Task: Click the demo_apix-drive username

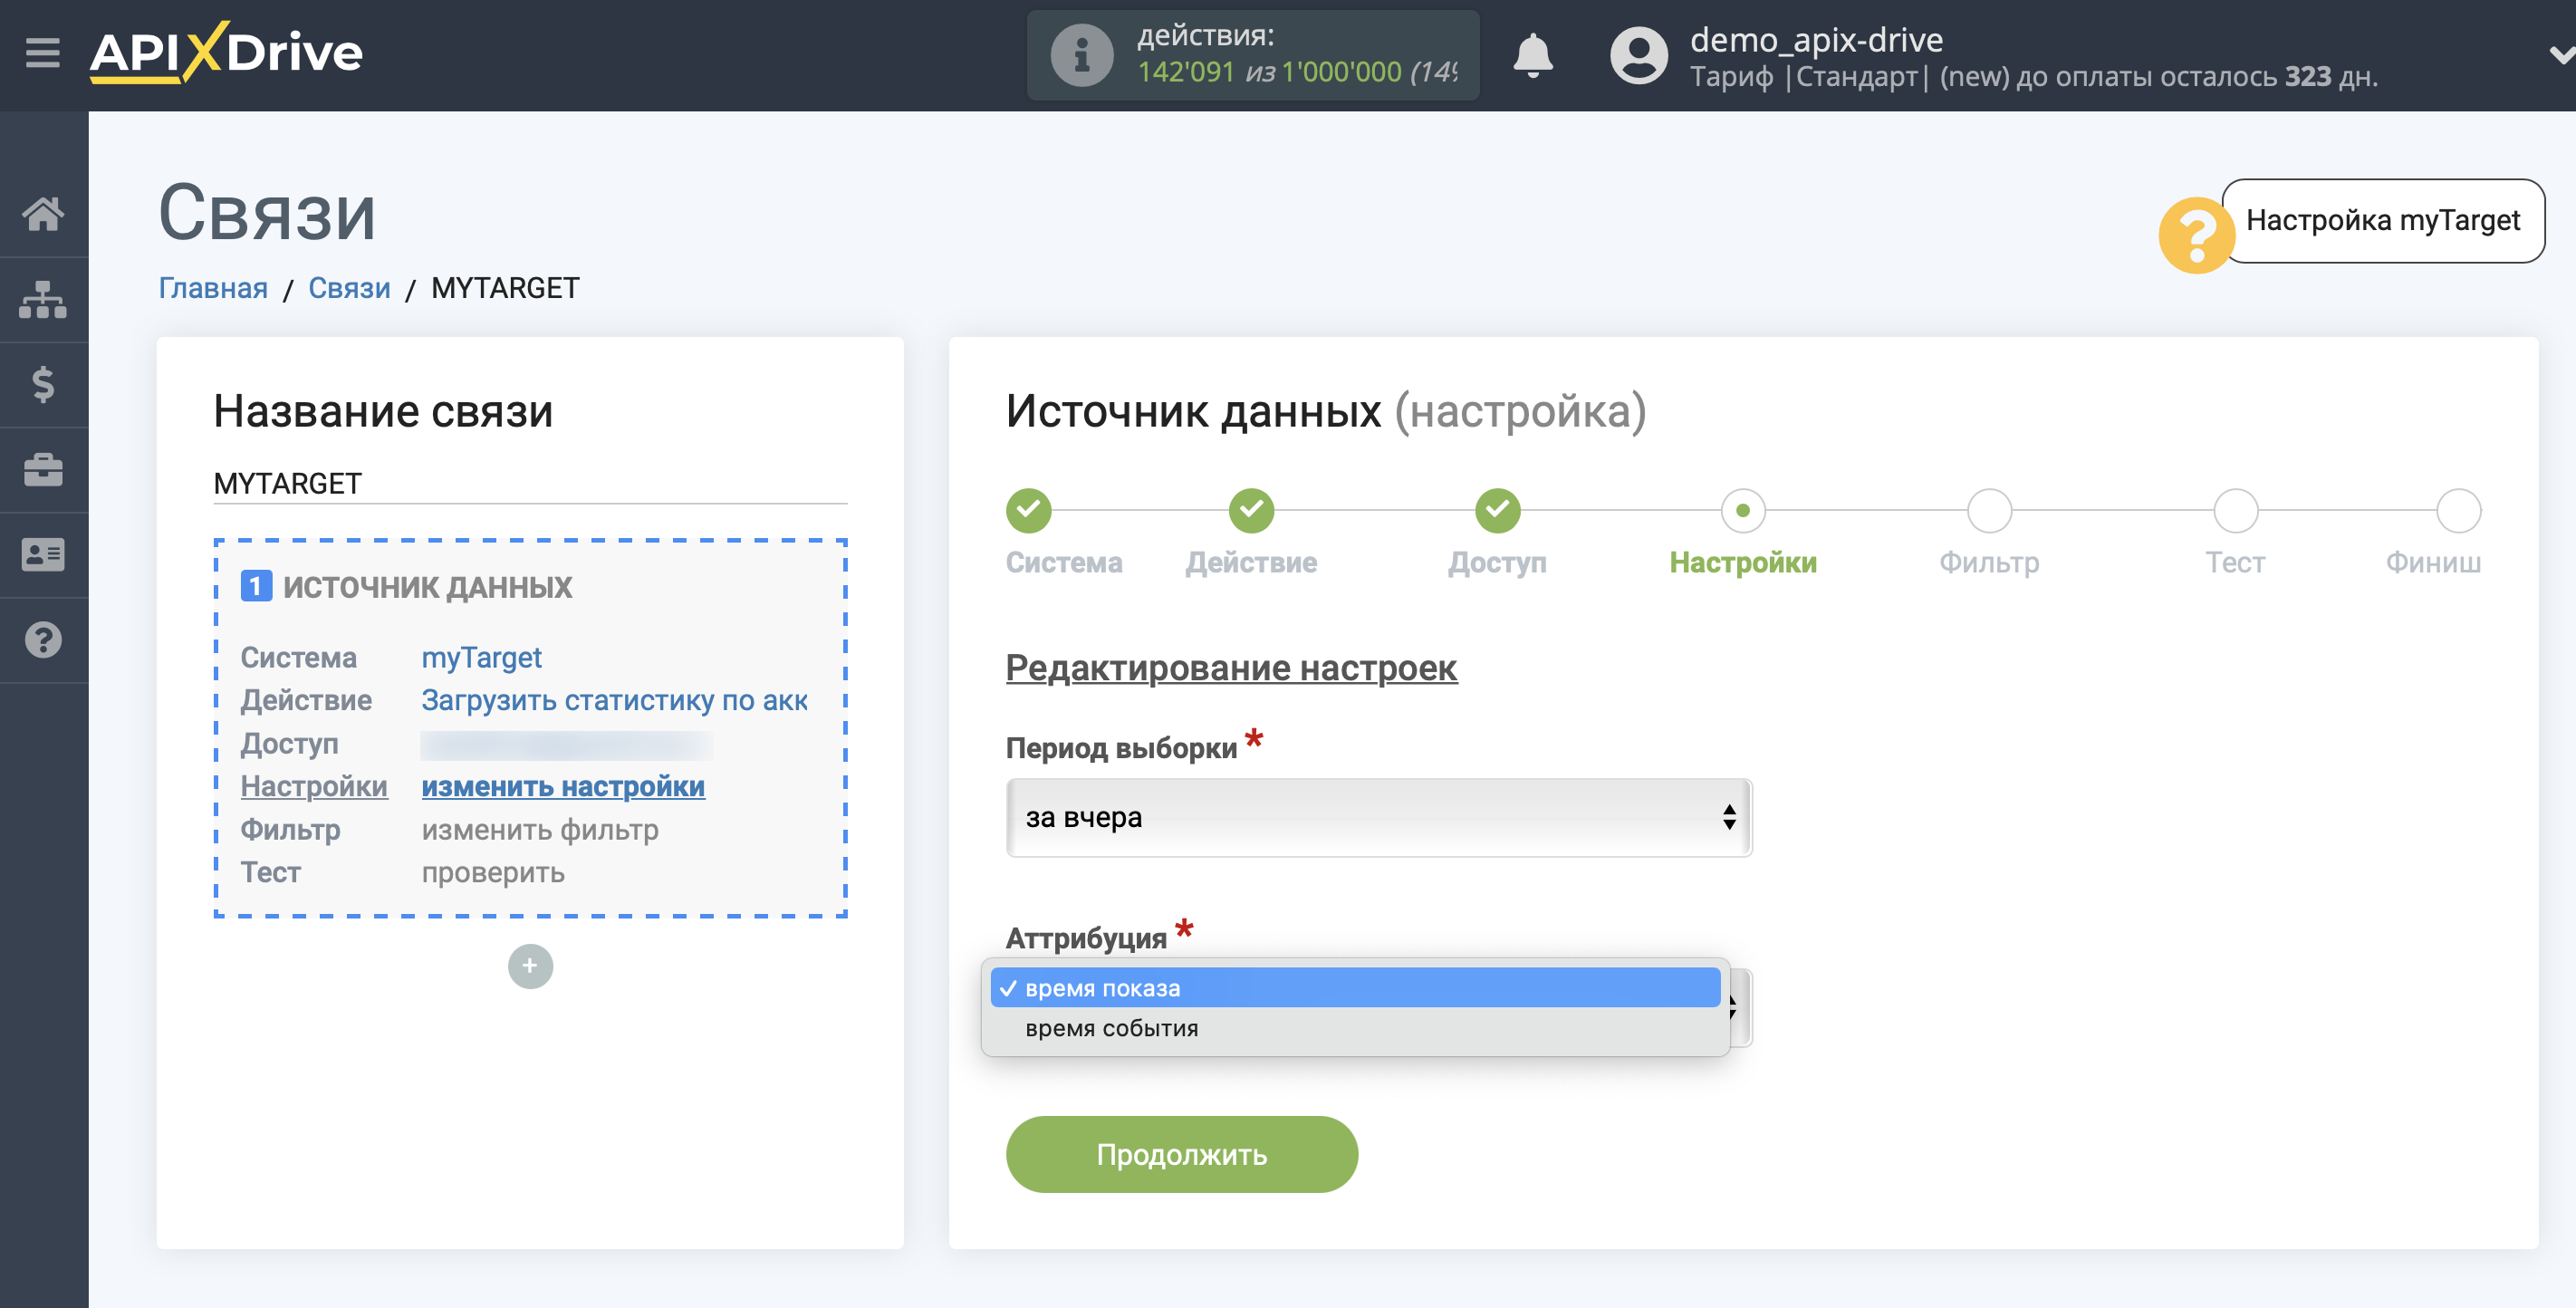Action: pos(1816,39)
